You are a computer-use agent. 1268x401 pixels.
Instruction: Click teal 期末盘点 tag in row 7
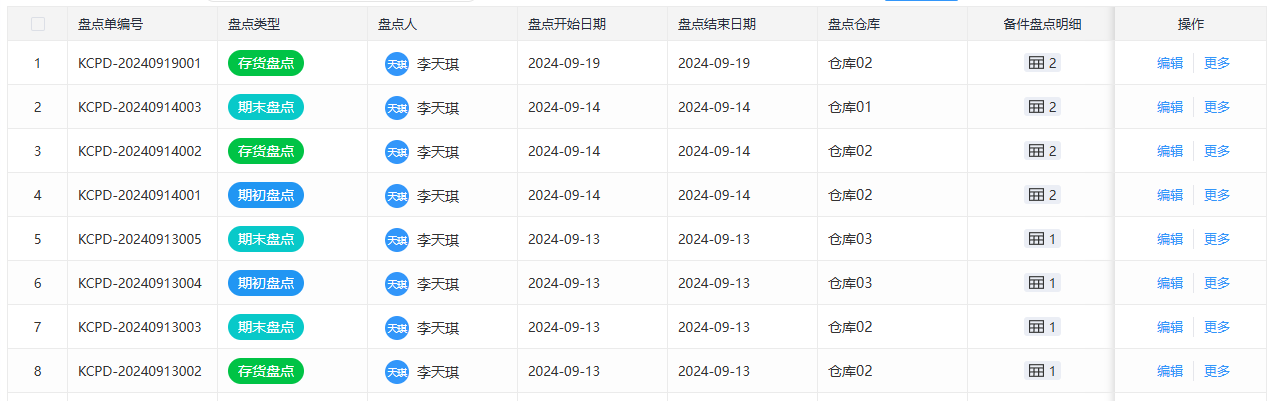pos(266,327)
